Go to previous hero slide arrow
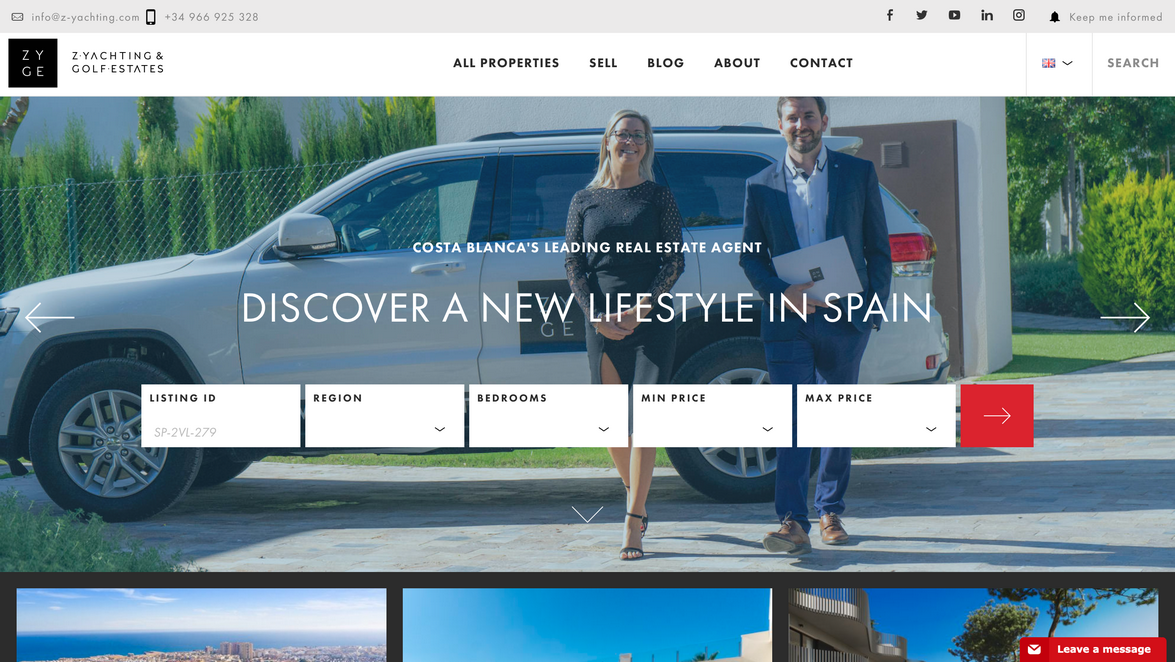Screen dimensions: 1175x662 49,317
